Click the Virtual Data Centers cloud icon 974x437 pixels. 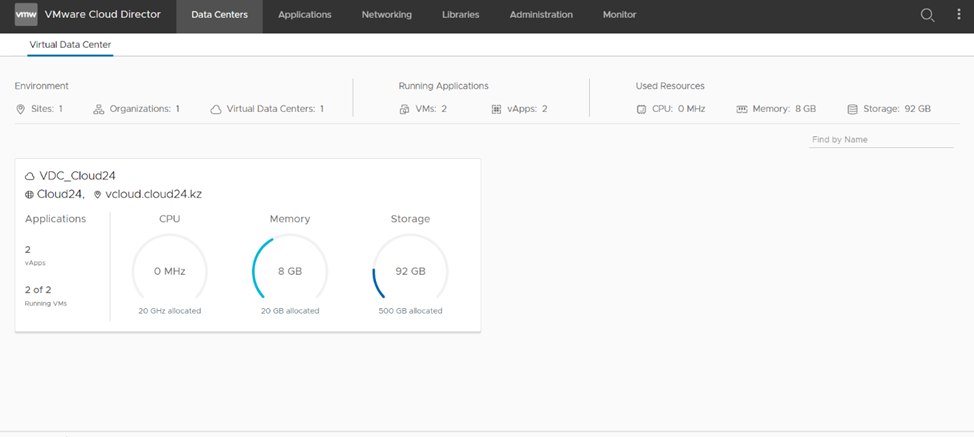point(216,109)
